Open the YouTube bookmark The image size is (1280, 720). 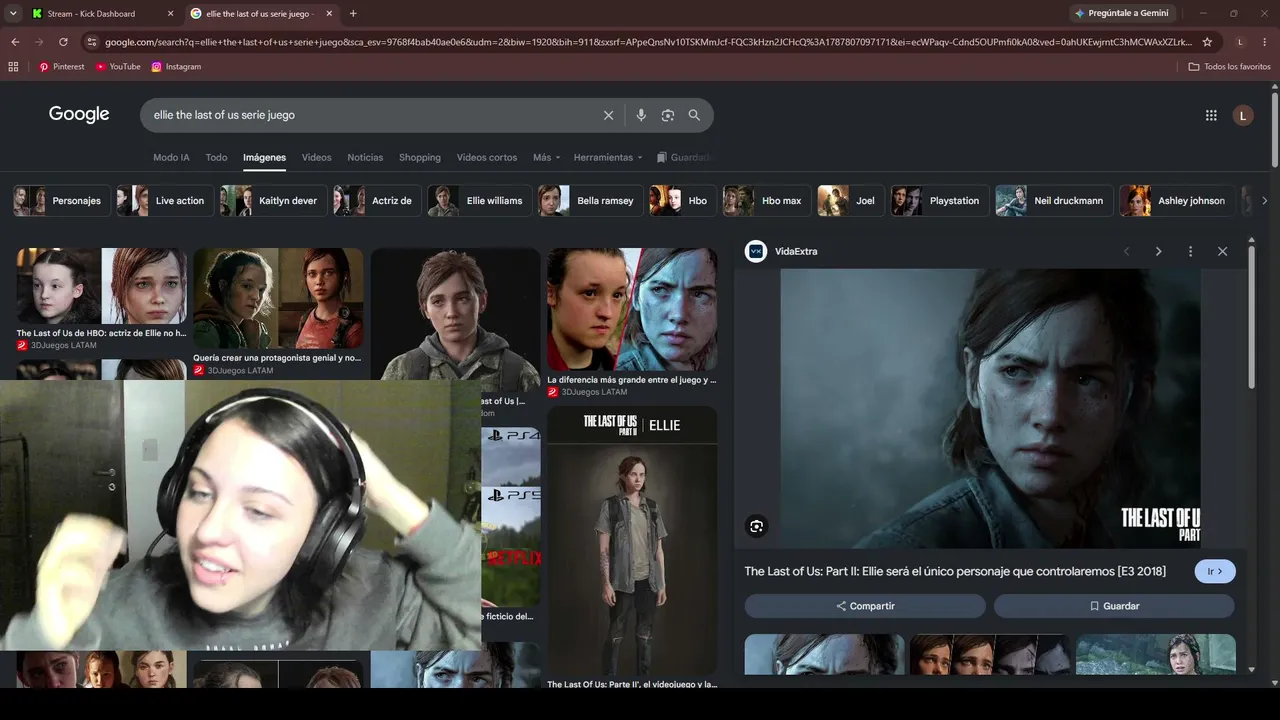coord(118,67)
